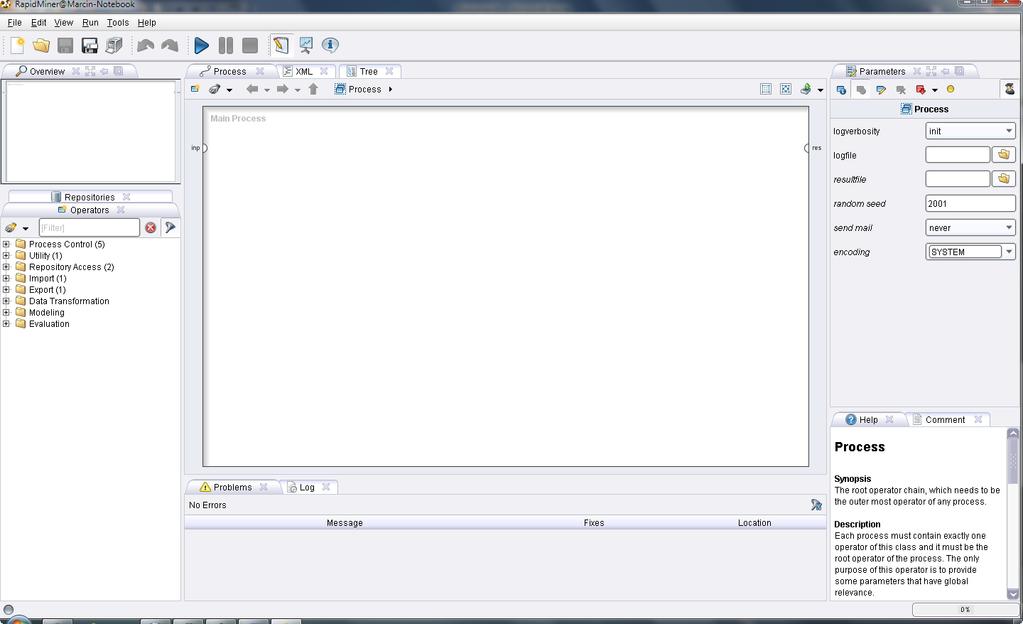
Task: Pause the running process
Action: click(226, 45)
